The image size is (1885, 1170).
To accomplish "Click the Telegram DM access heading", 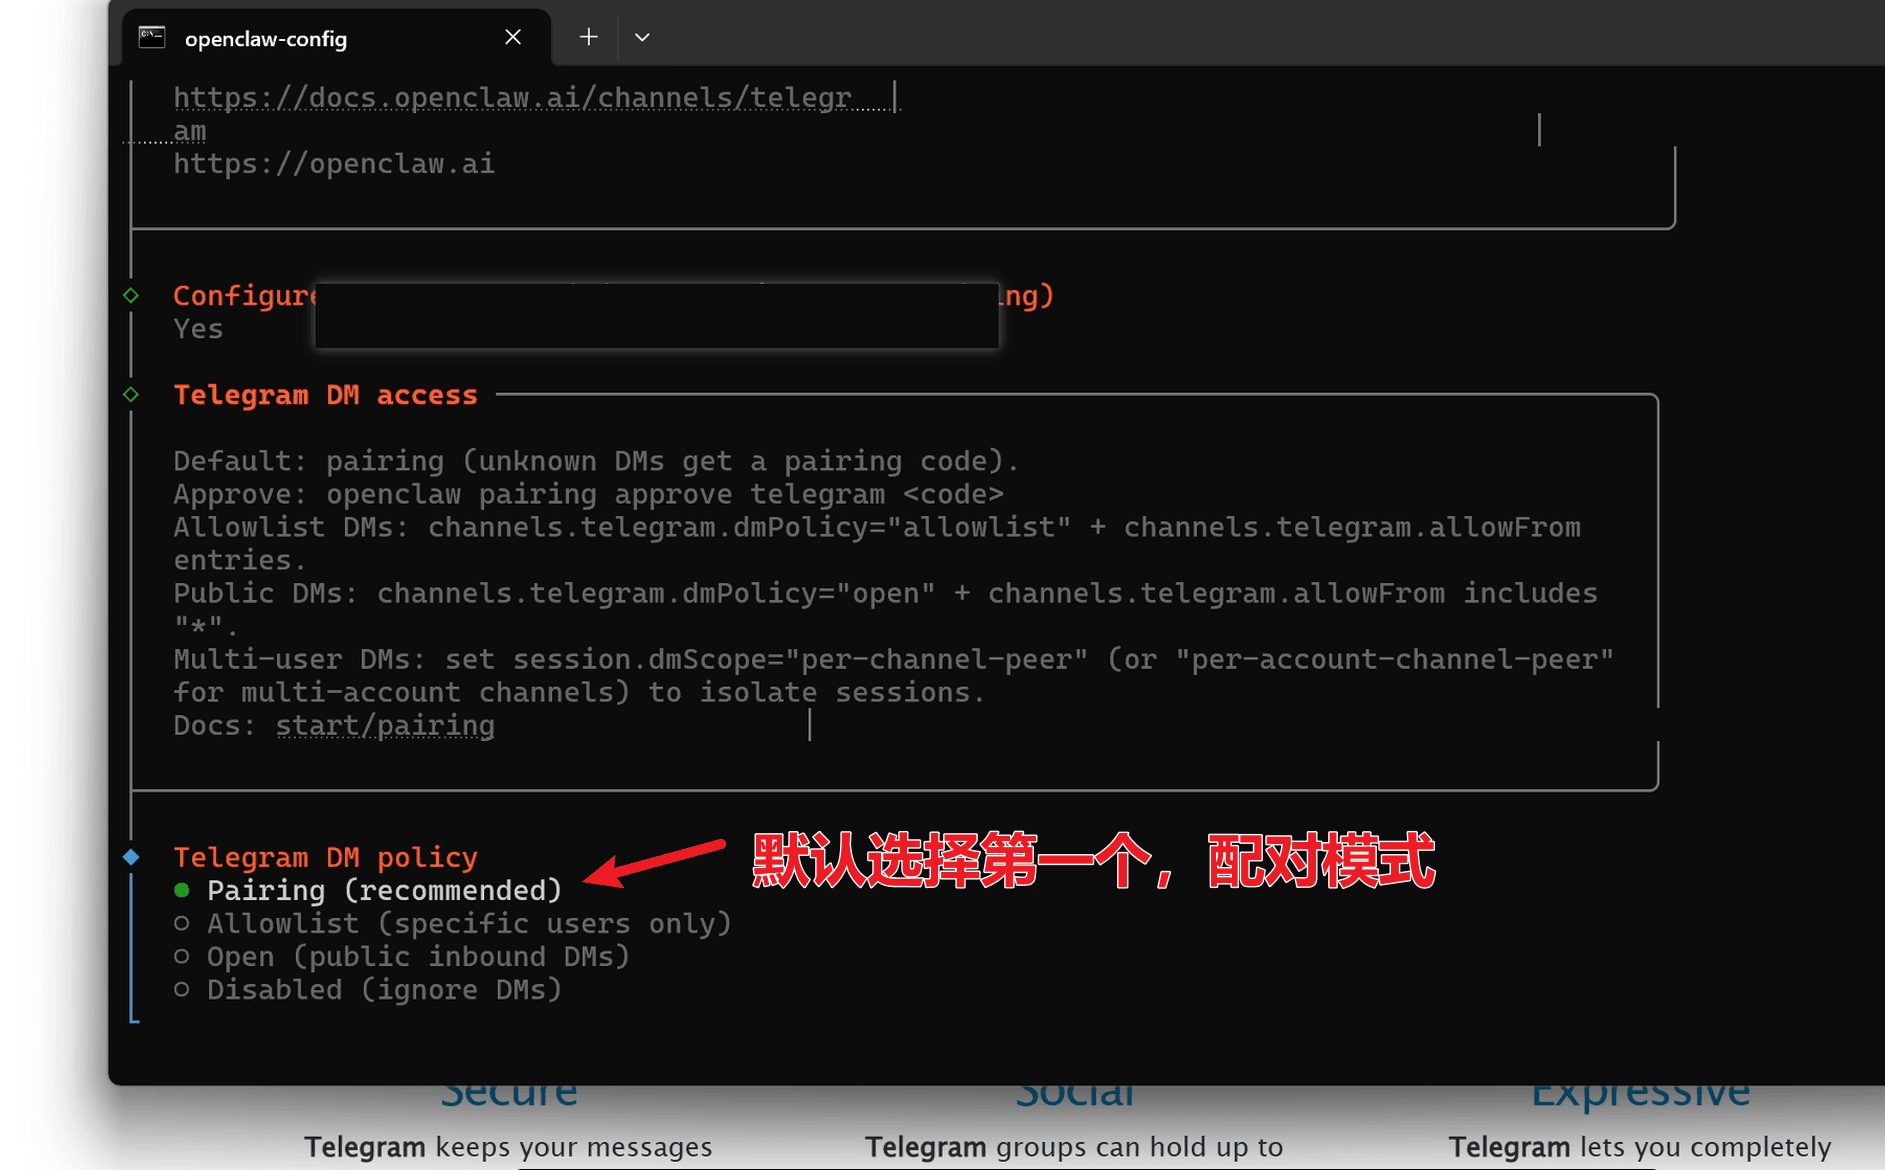I will pyautogui.click(x=325, y=395).
